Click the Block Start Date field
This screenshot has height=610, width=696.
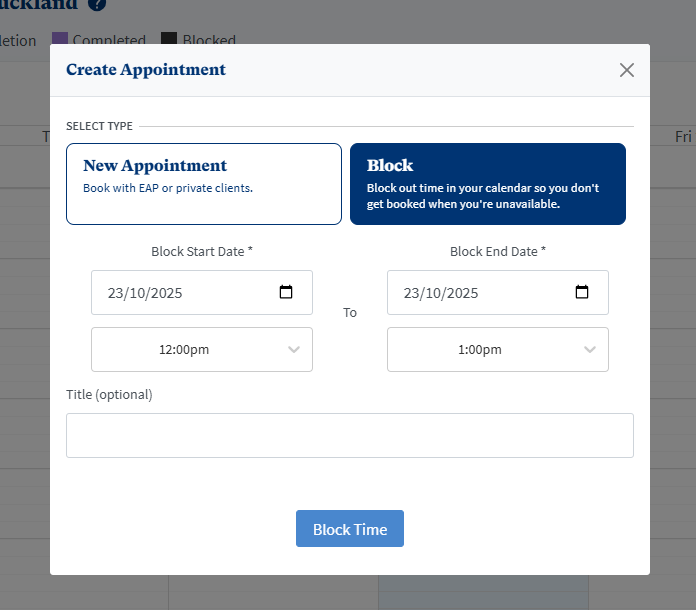click(x=185, y=293)
